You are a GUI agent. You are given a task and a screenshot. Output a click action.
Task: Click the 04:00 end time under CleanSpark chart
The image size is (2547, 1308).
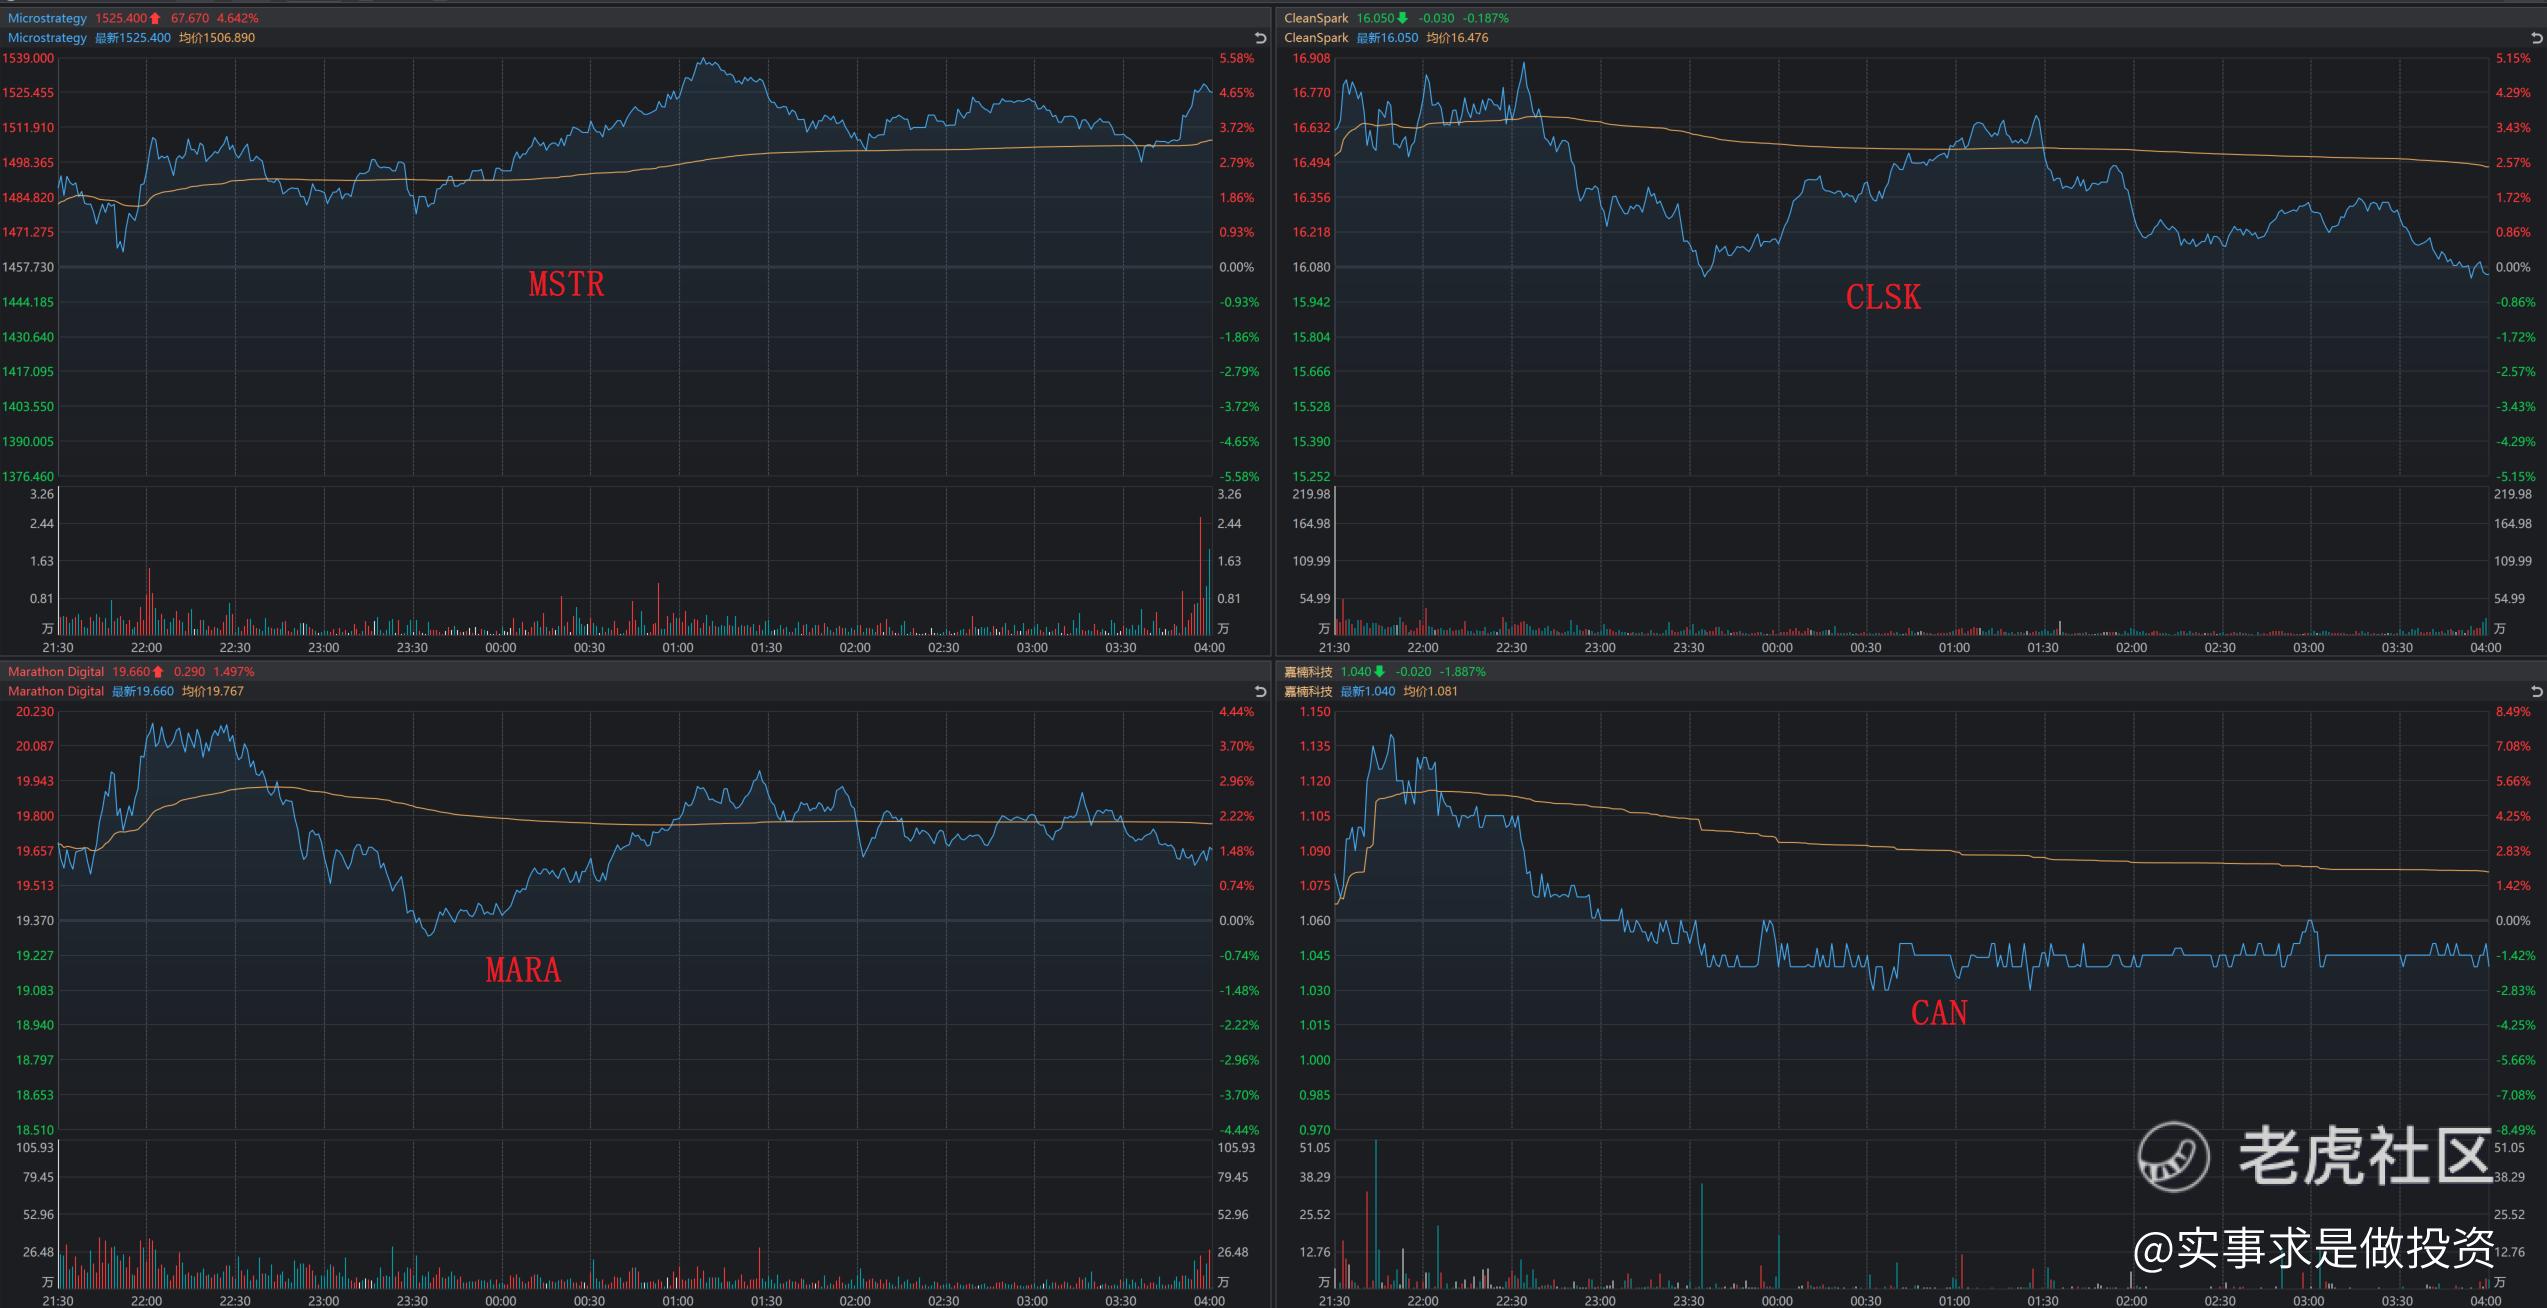[x=2486, y=648]
